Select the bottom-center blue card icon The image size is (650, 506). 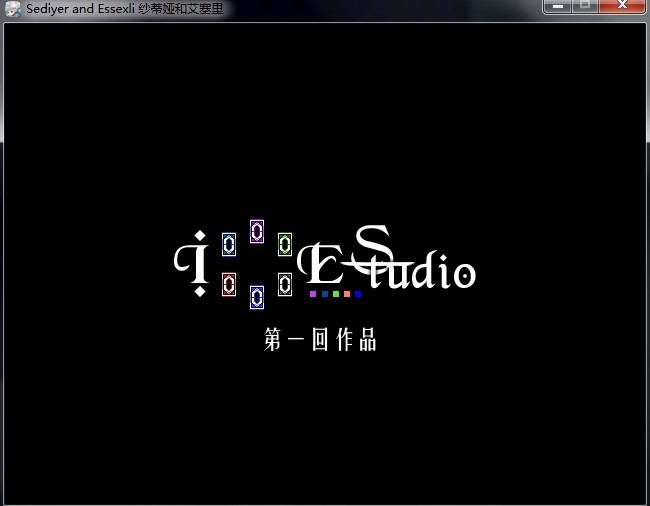coord(257,297)
